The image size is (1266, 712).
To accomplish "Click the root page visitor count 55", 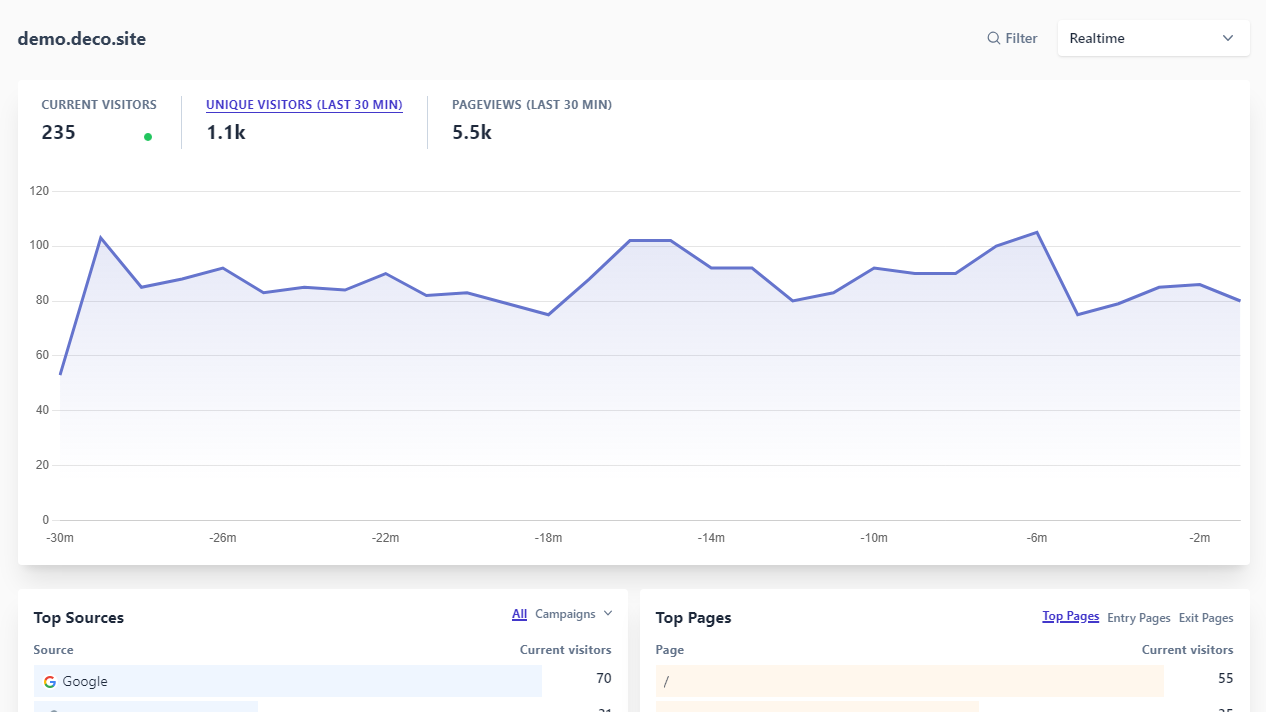I will point(1226,679).
